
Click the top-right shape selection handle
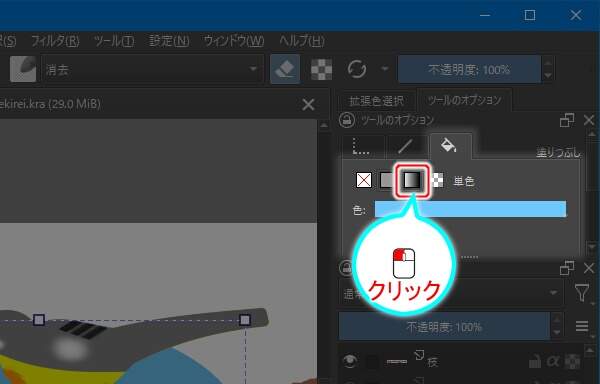tap(245, 320)
